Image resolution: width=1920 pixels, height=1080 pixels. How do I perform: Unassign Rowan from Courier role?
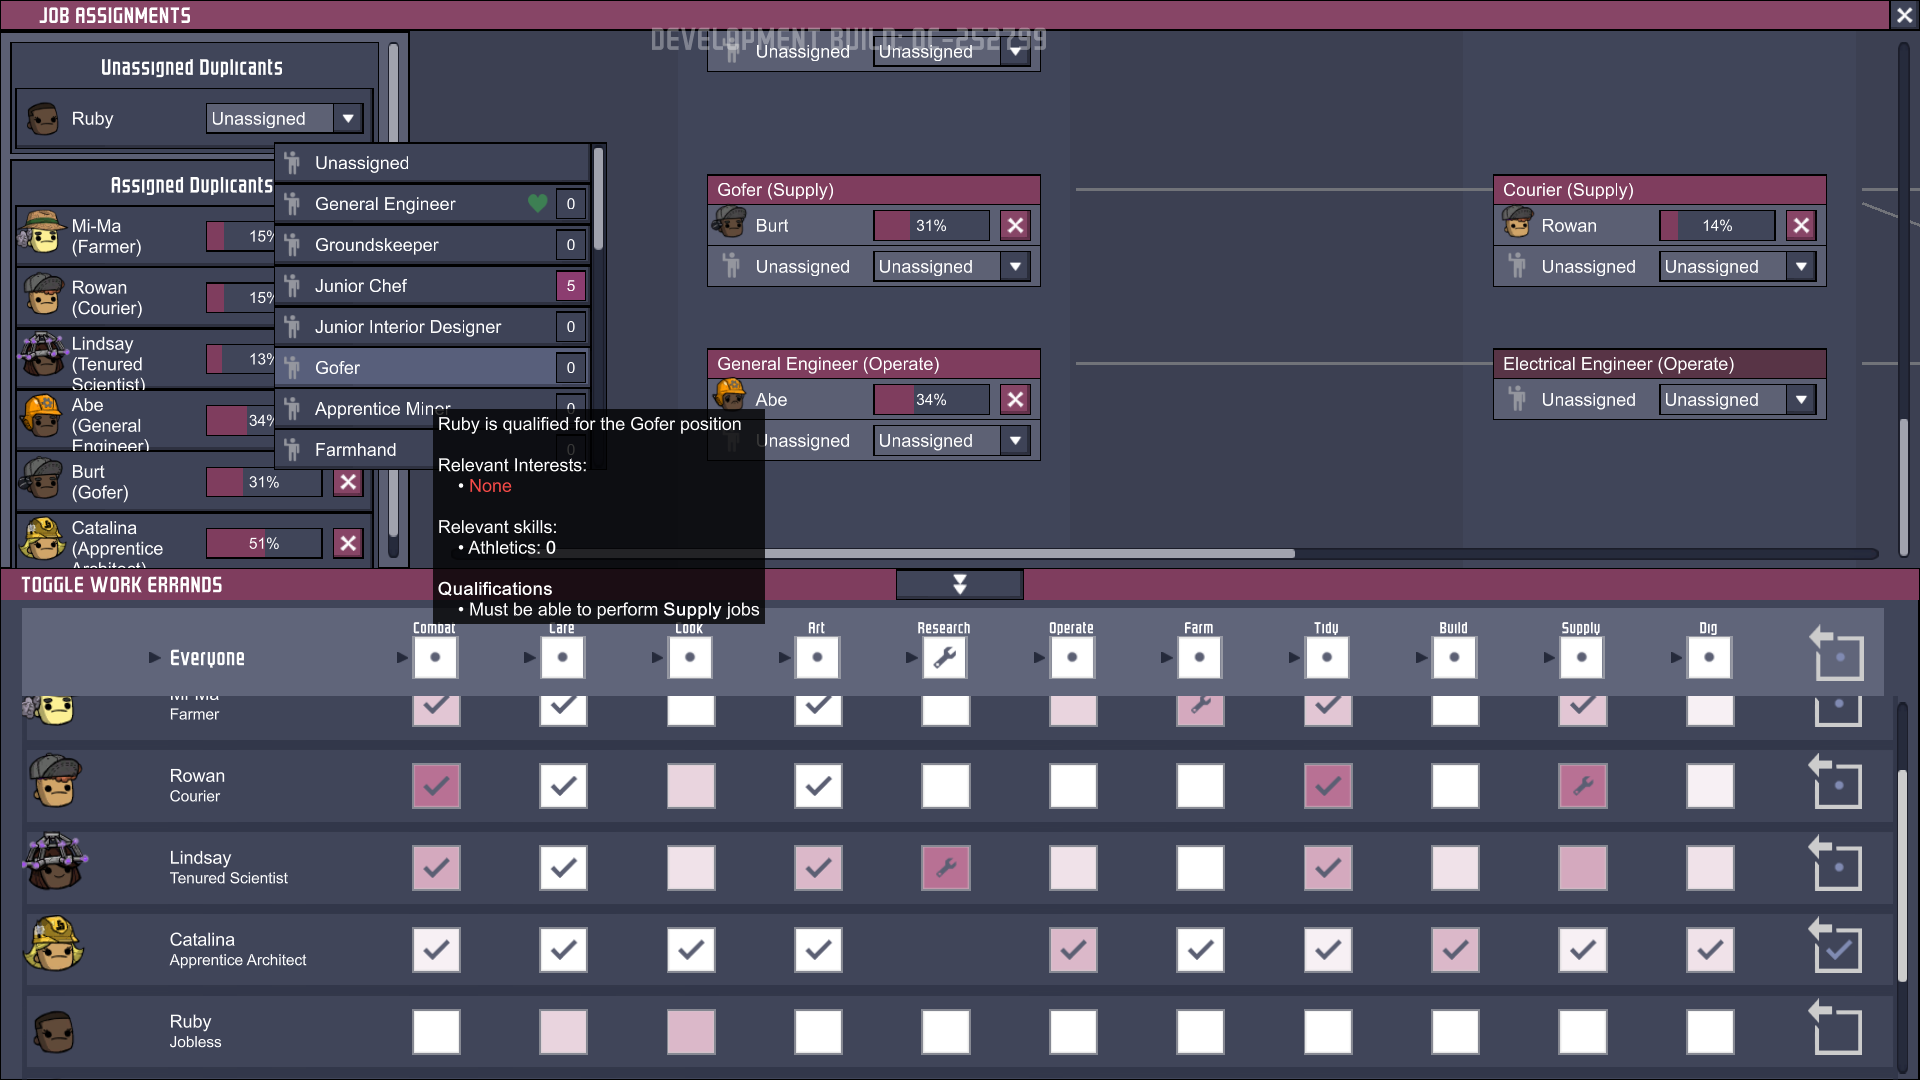tap(1801, 226)
